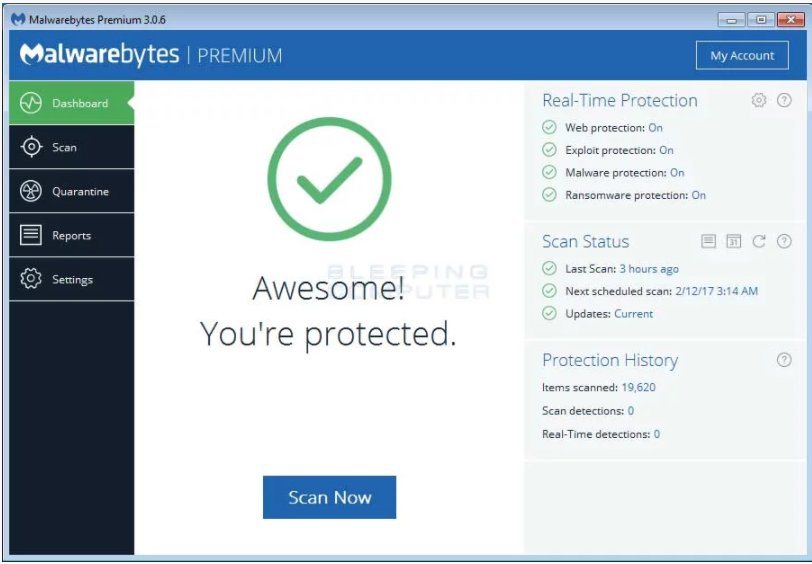Open help for Protection History

click(x=784, y=360)
